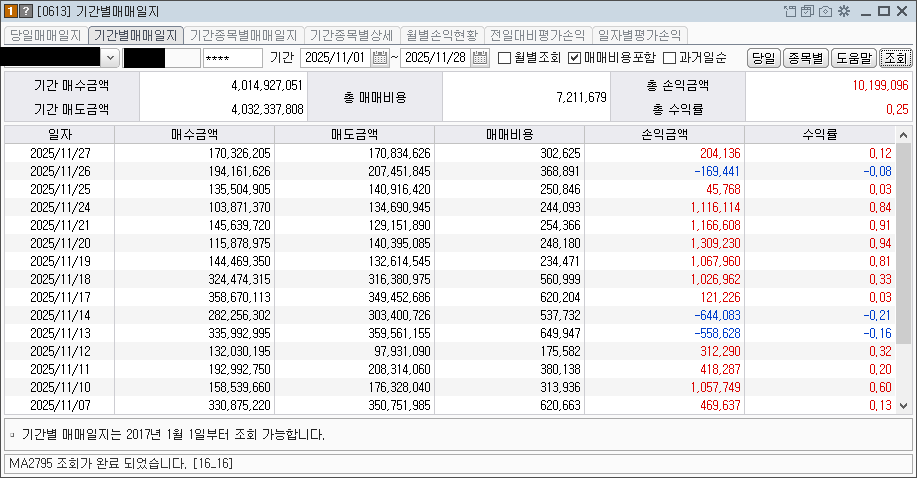917x478 pixels.
Task: Enable the 월별조회 checkbox
Action: pyautogui.click(x=504, y=58)
